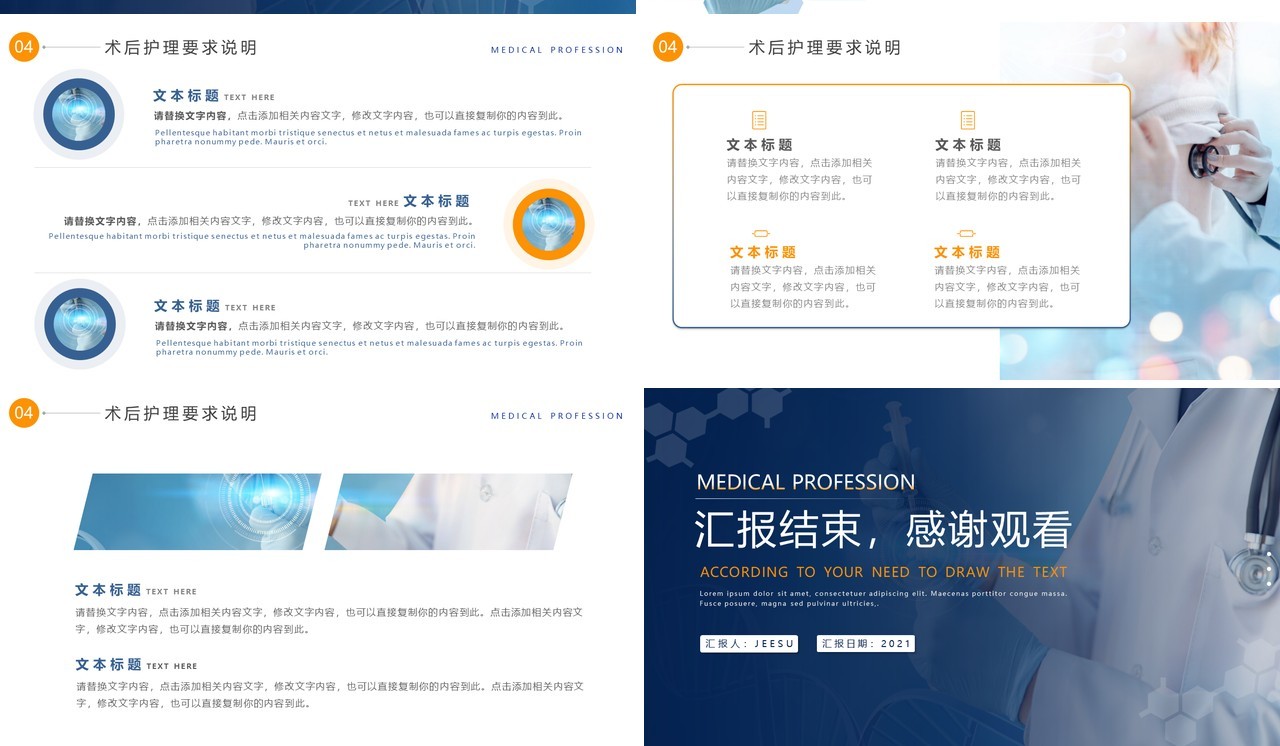Select the right orange 文本标题 heading in the card
1280x746 pixels.
pyautogui.click(x=967, y=252)
